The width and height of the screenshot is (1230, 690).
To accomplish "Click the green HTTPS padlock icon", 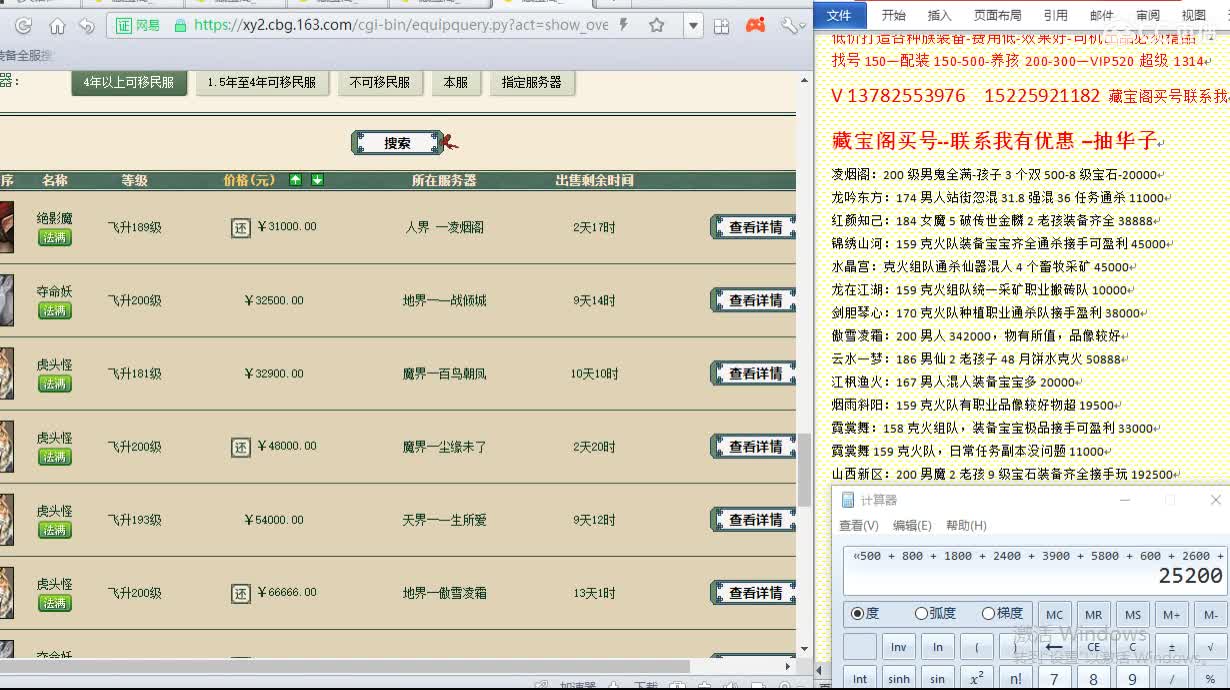I will pos(180,25).
